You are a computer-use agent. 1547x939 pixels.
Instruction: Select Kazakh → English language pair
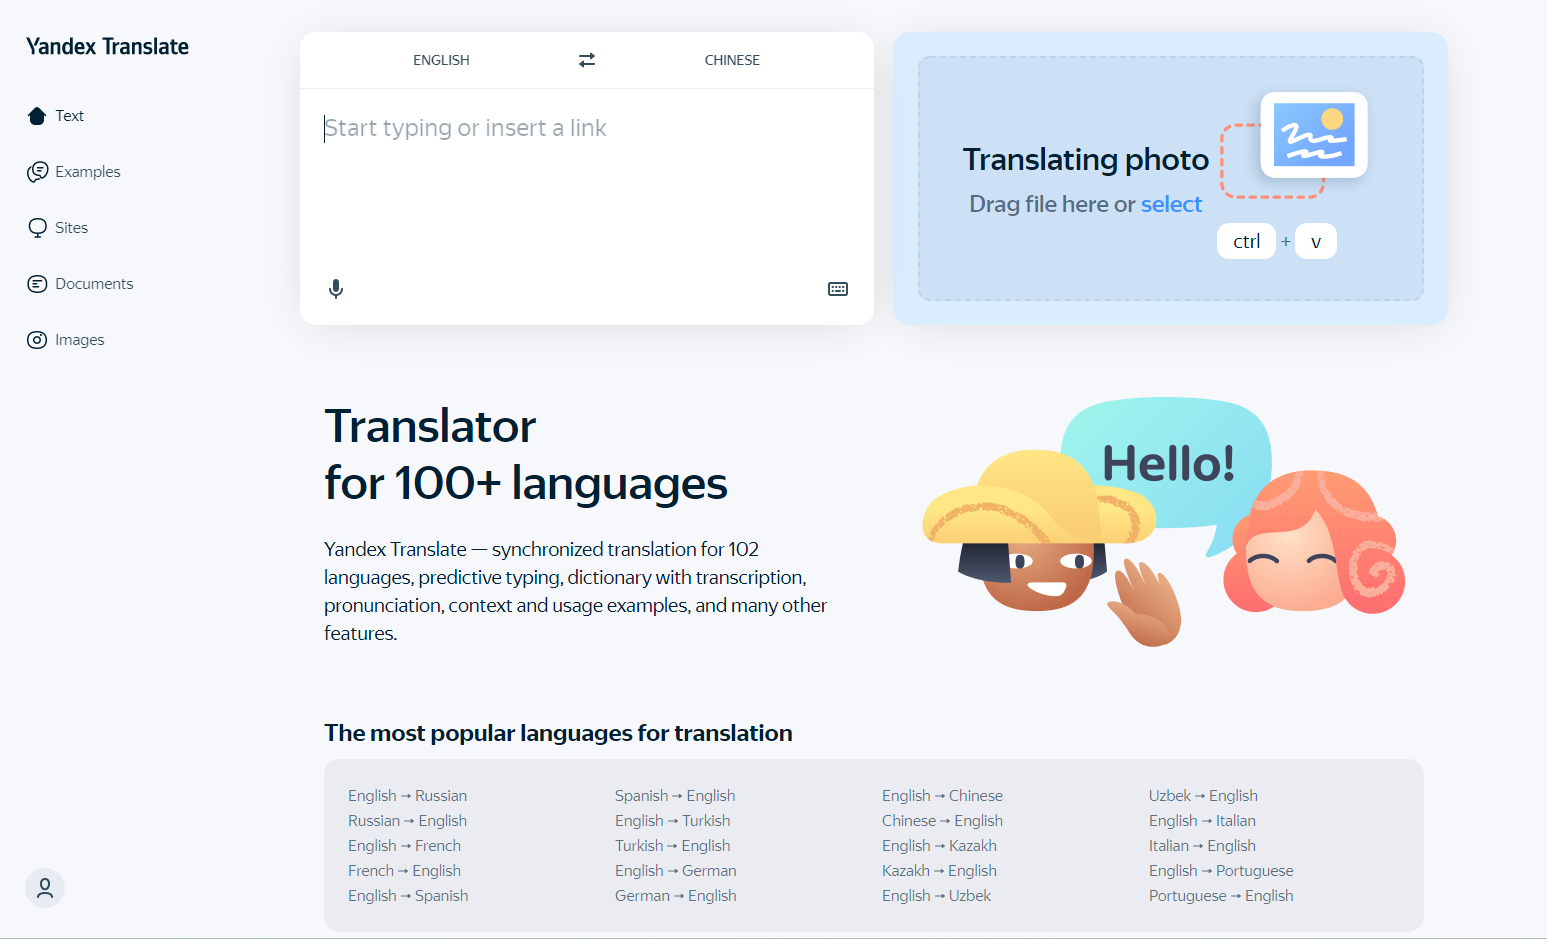click(939, 871)
